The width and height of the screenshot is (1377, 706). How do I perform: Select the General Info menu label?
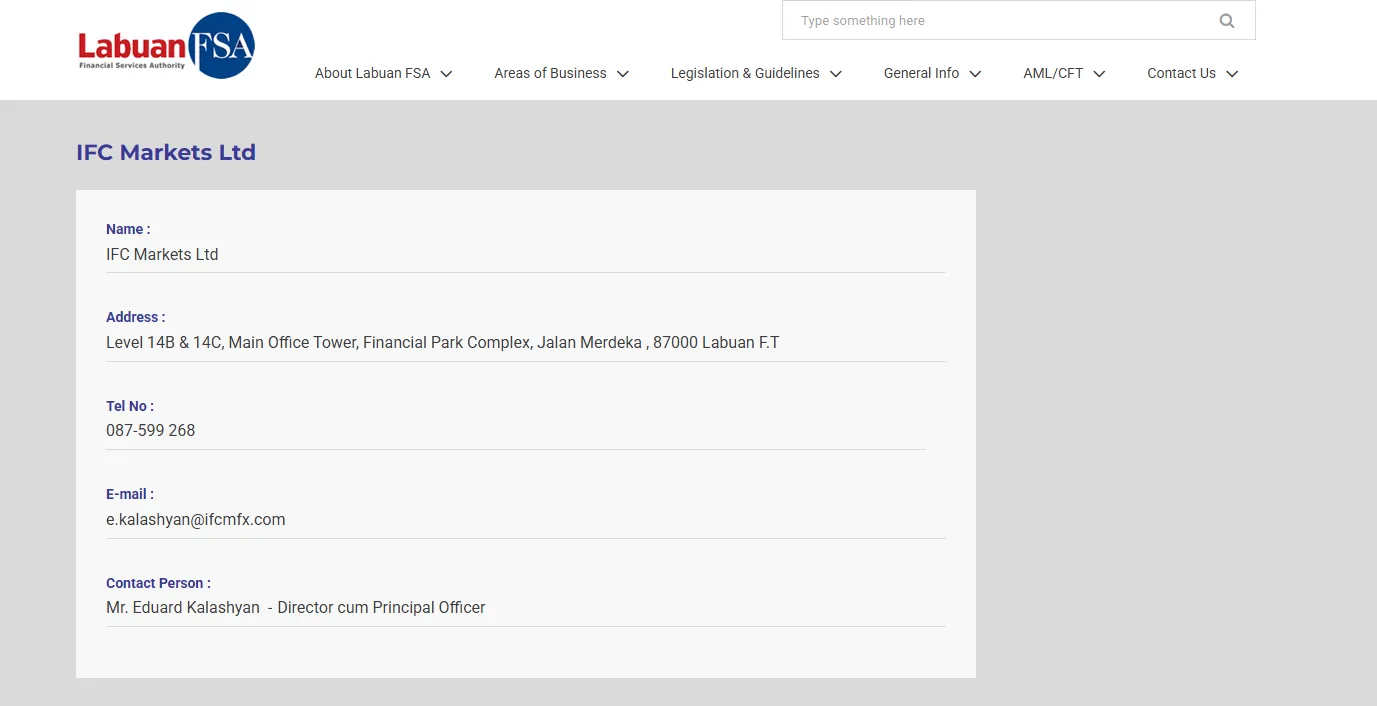(921, 73)
